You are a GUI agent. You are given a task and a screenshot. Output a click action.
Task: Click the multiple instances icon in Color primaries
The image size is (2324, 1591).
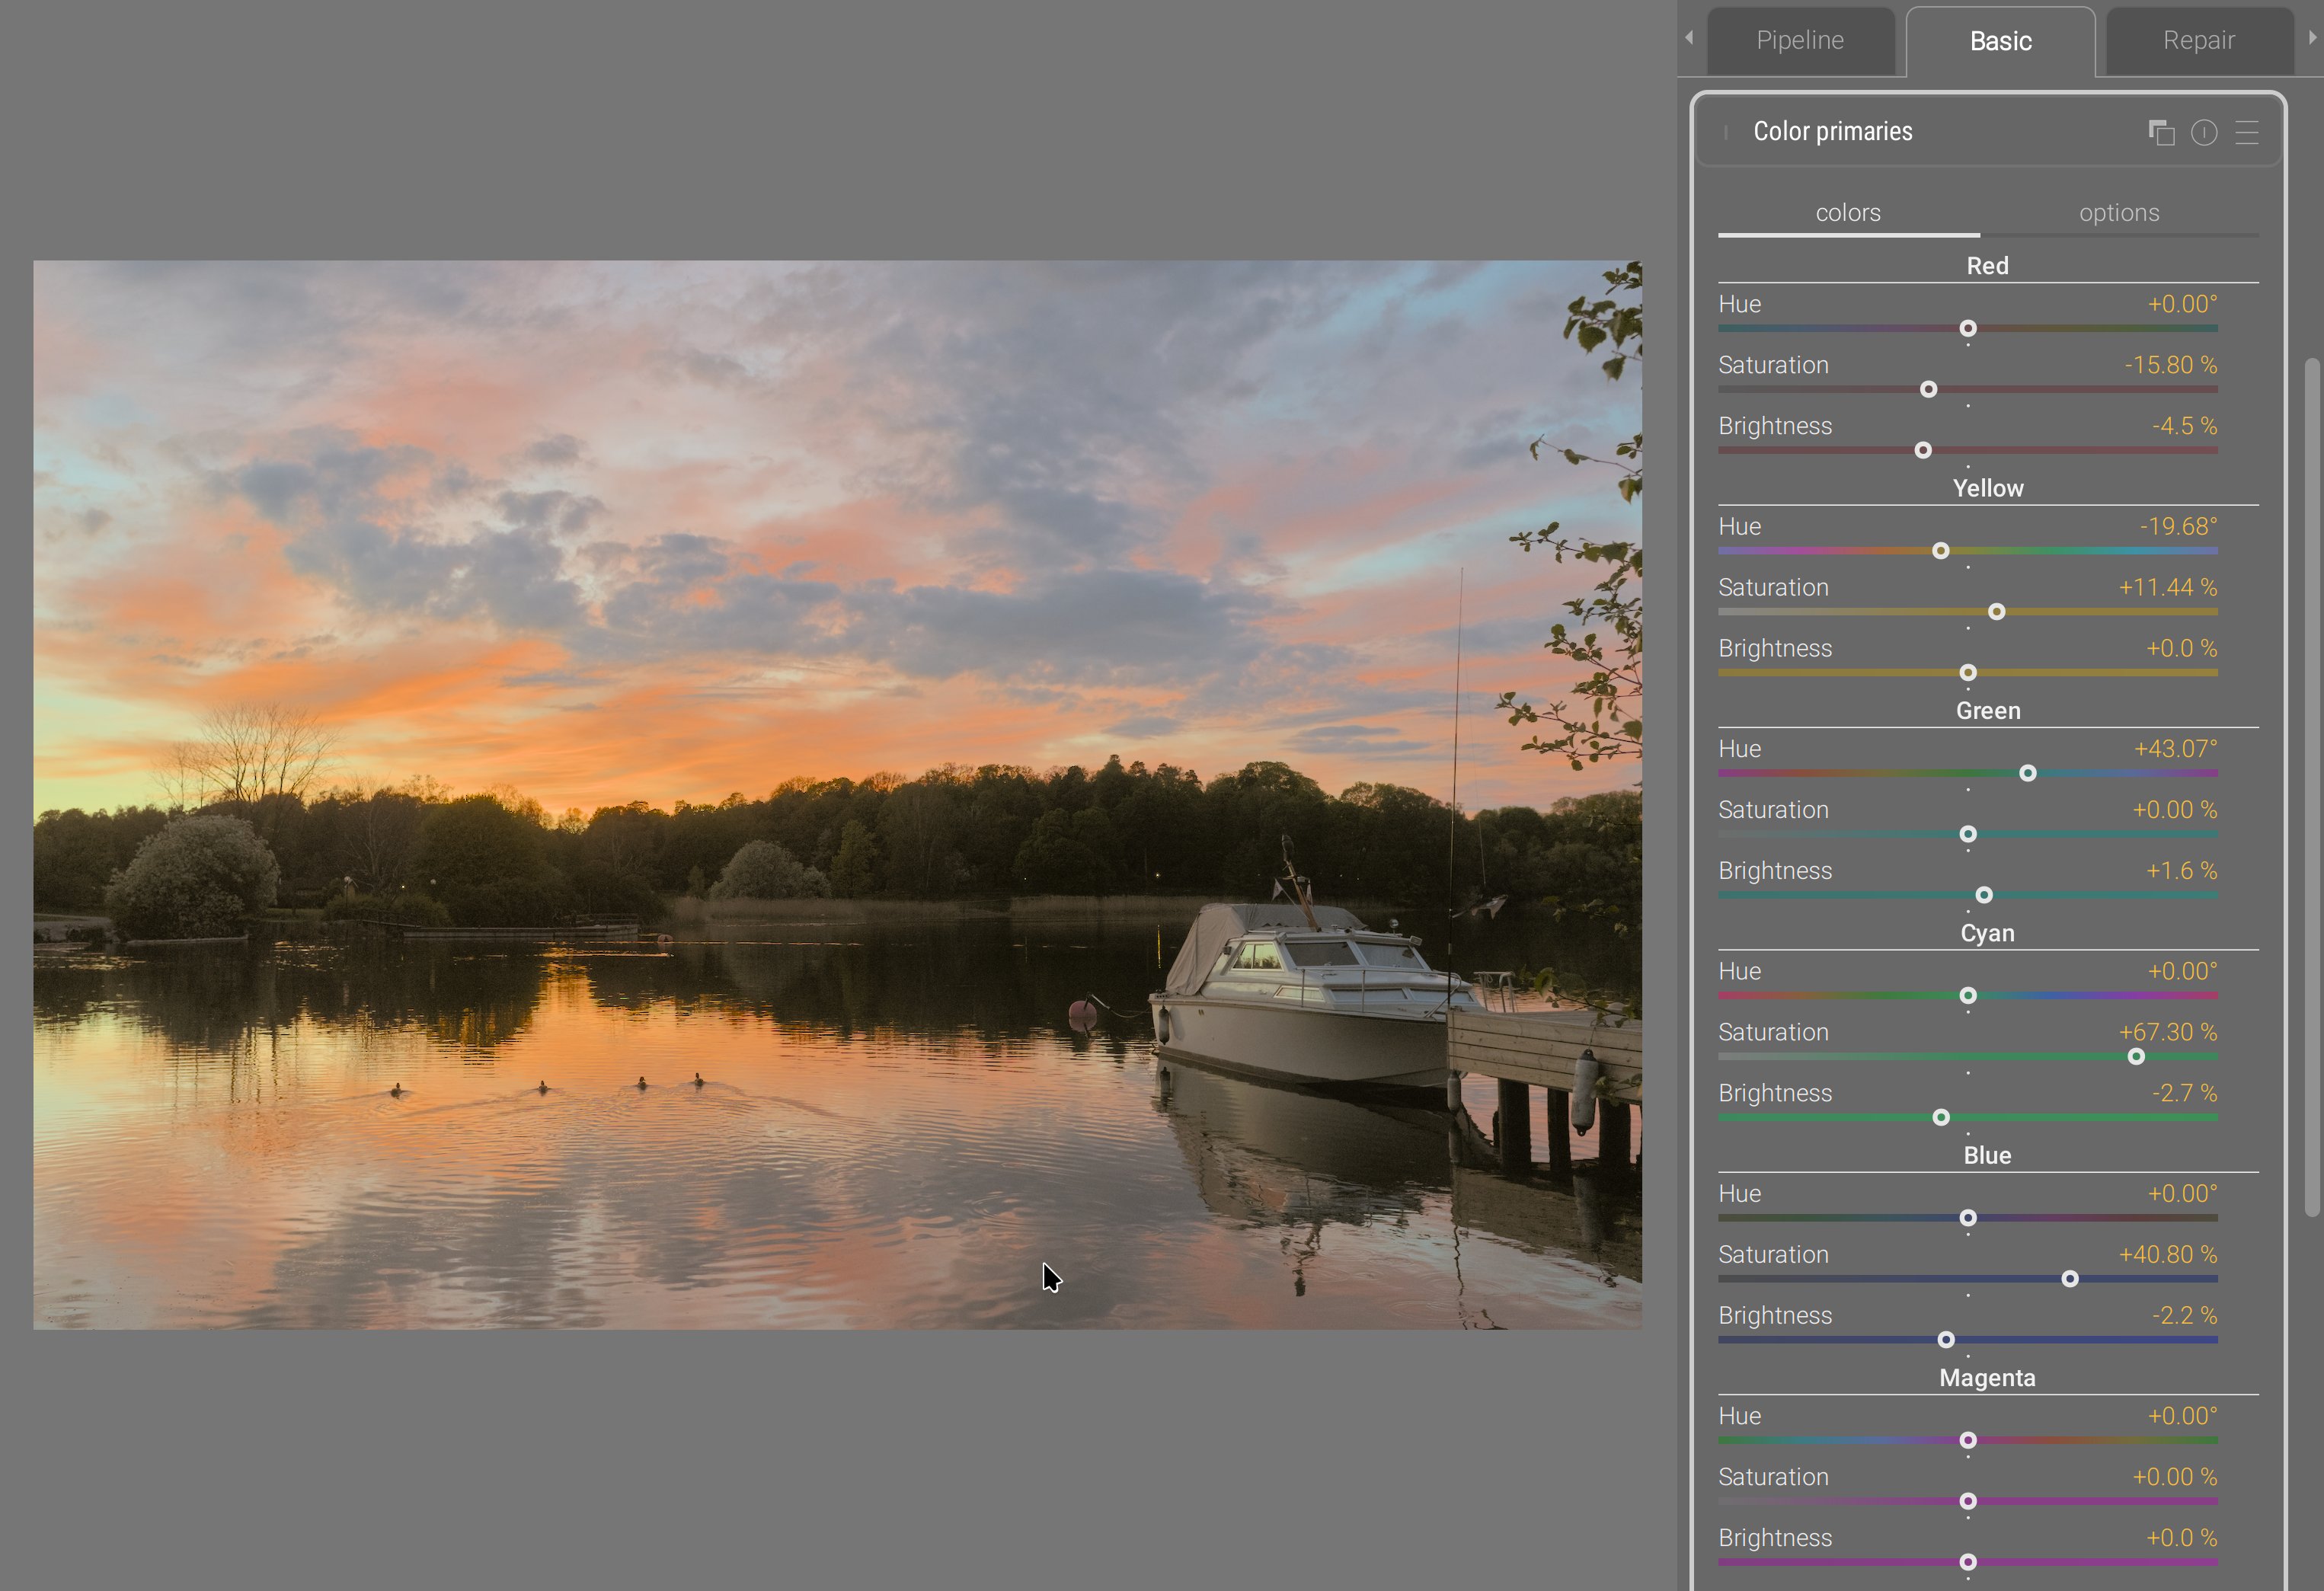[x=2161, y=132]
